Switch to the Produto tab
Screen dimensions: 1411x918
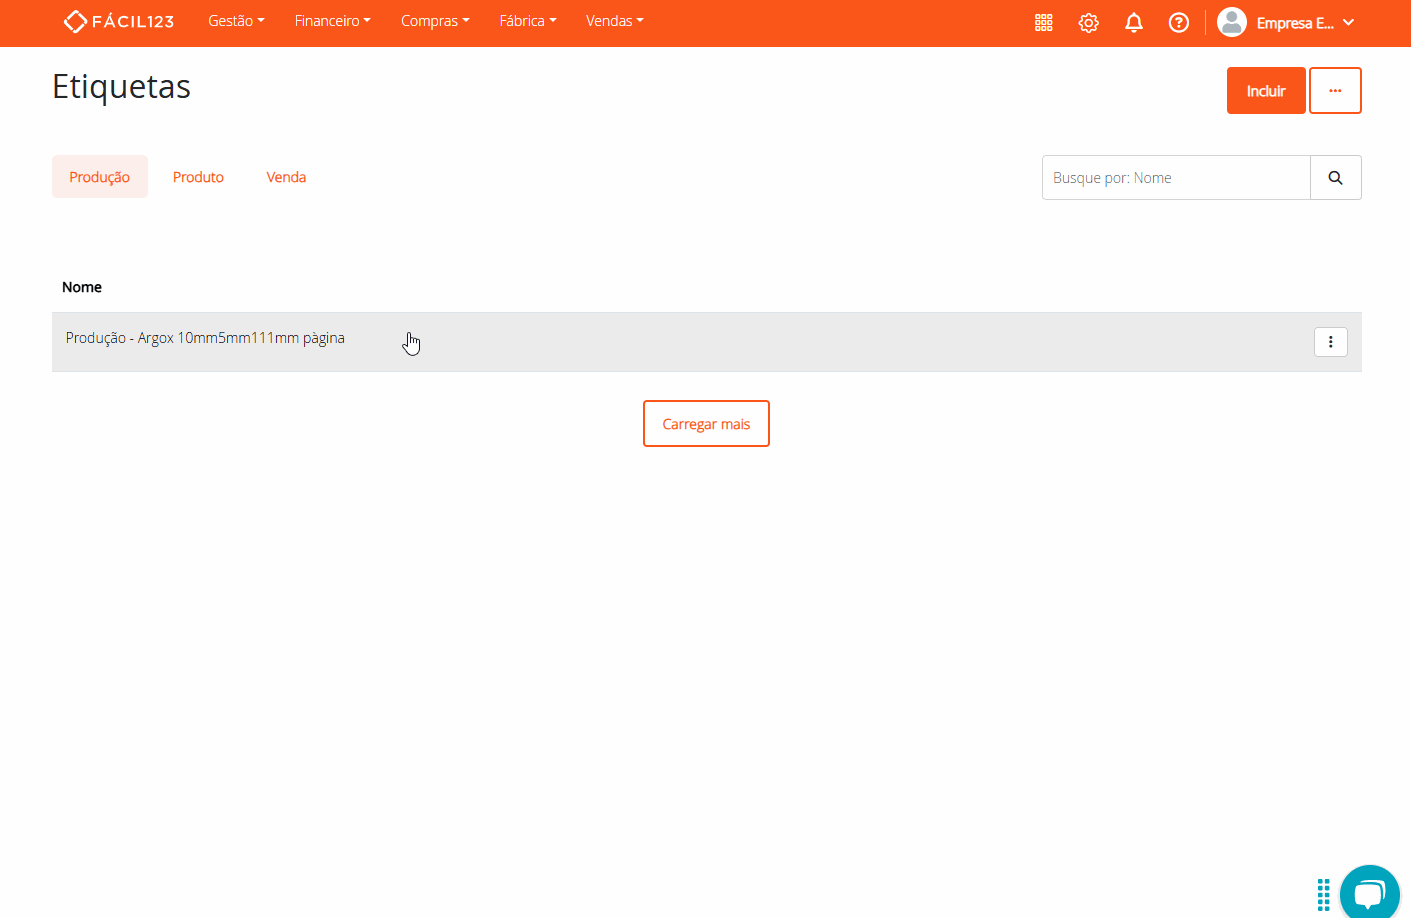(x=198, y=177)
